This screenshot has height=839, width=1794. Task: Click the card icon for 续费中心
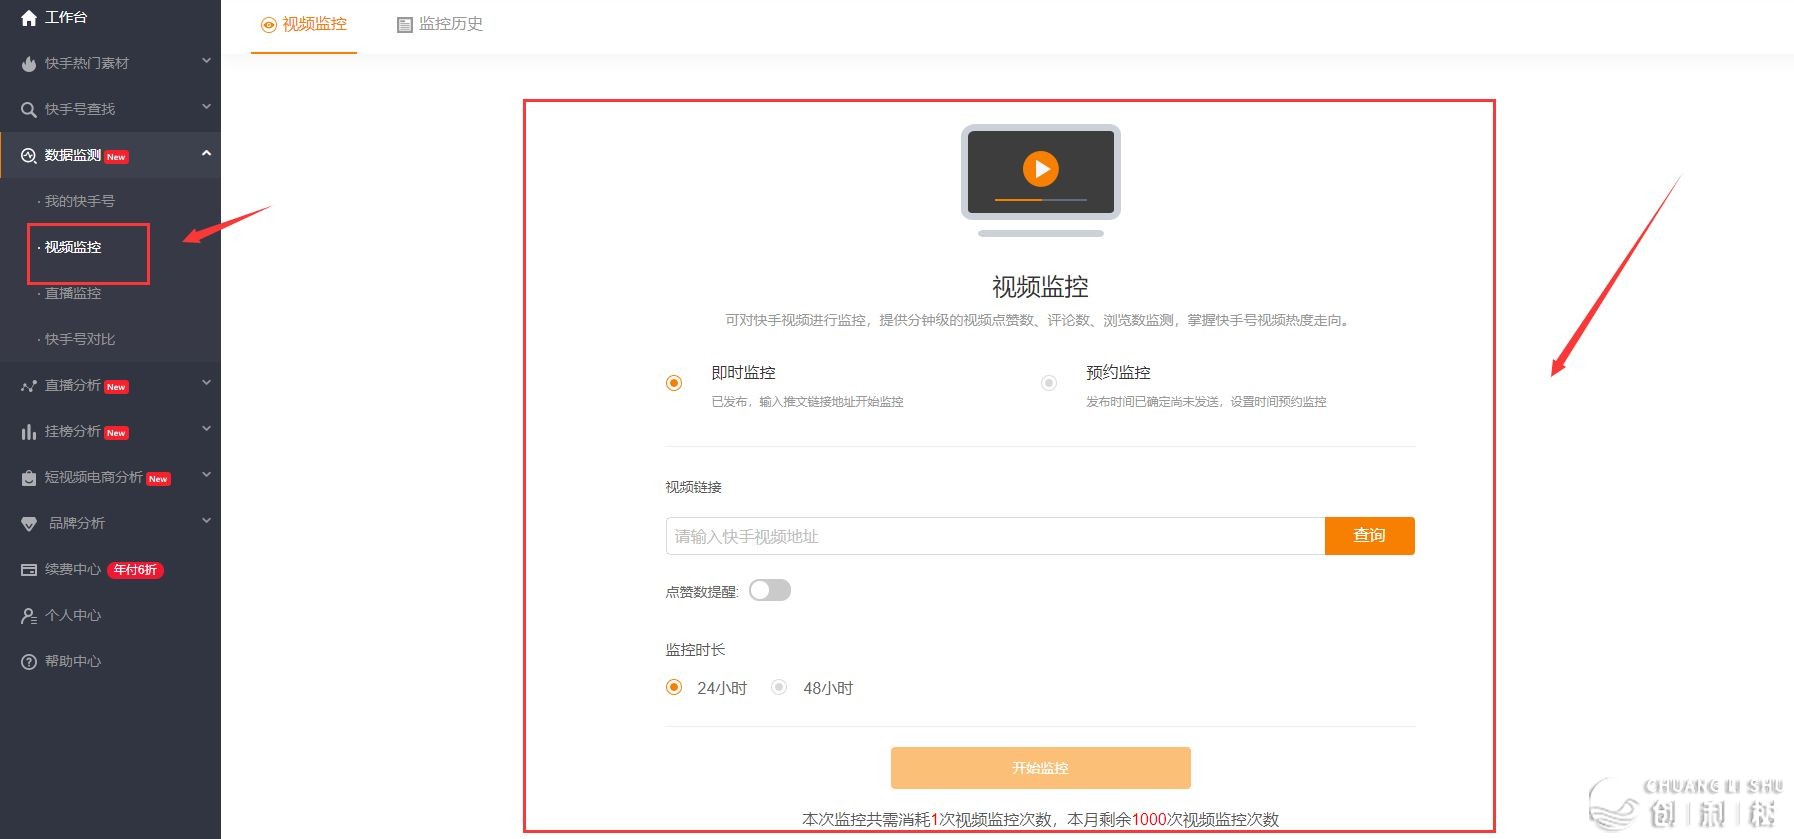[x=29, y=570]
